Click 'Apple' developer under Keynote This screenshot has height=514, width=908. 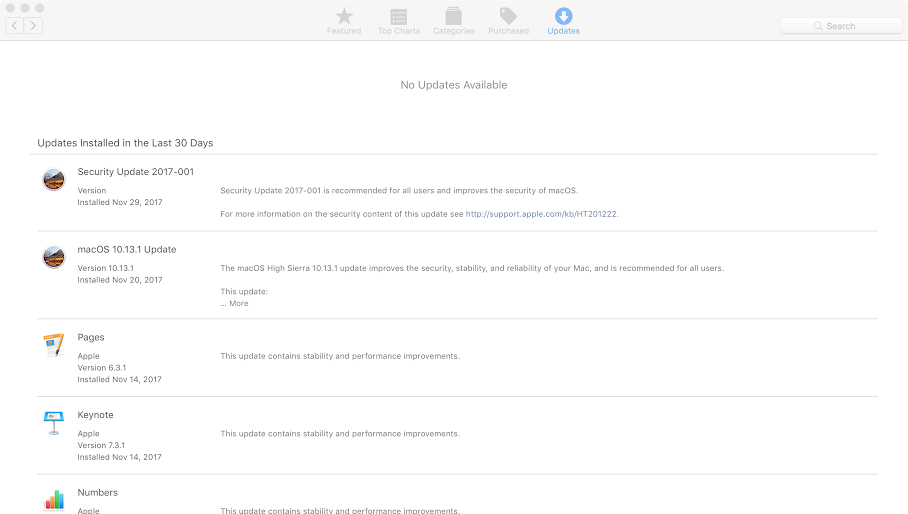pos(89,434)
